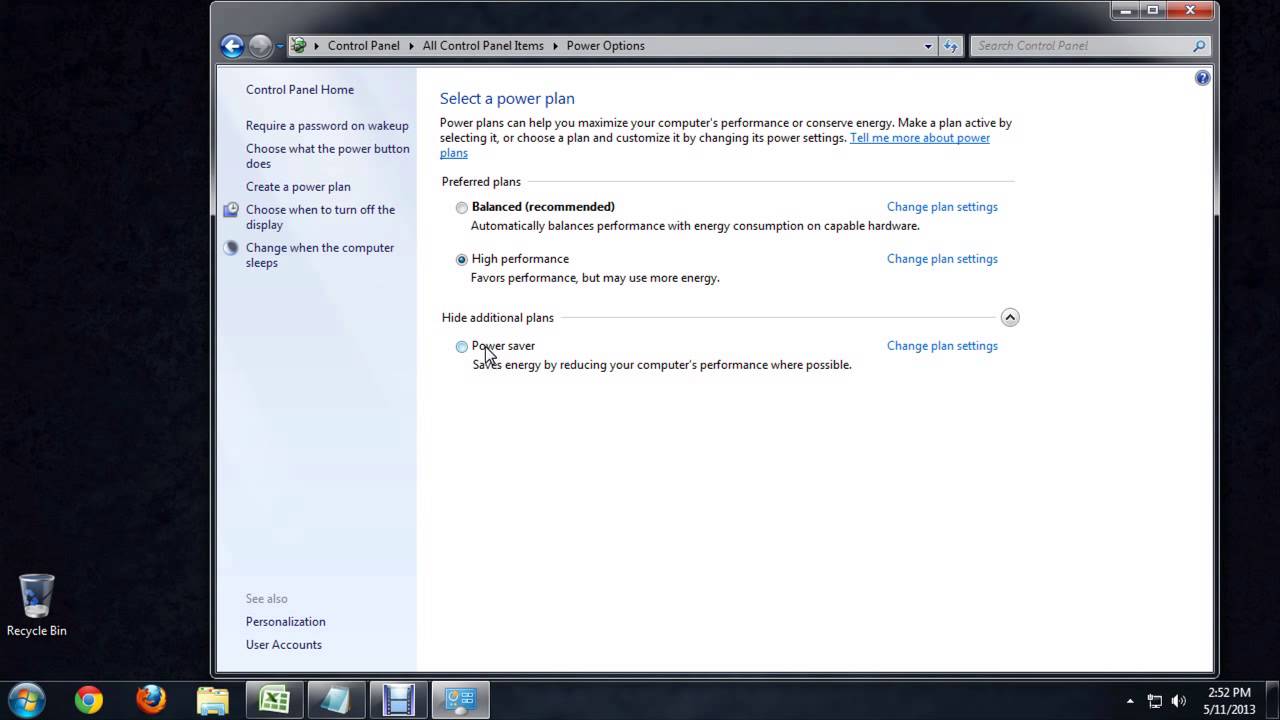This screenshot has width=1280, height=720.
Task: Select the High performance plan
Action: [461, 260]
